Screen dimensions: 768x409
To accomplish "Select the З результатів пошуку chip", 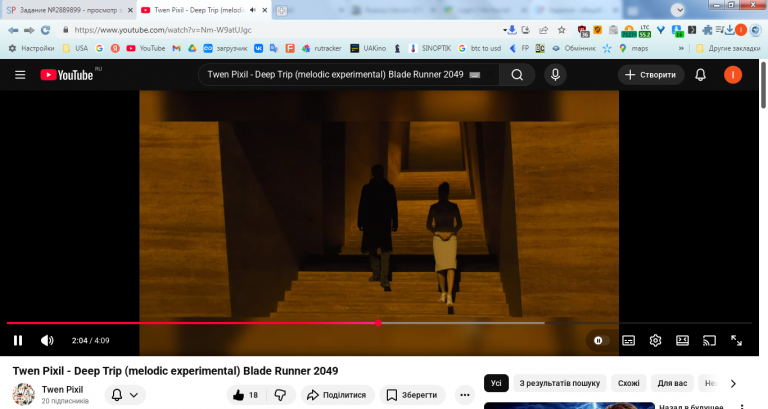I will click(559, 383).
